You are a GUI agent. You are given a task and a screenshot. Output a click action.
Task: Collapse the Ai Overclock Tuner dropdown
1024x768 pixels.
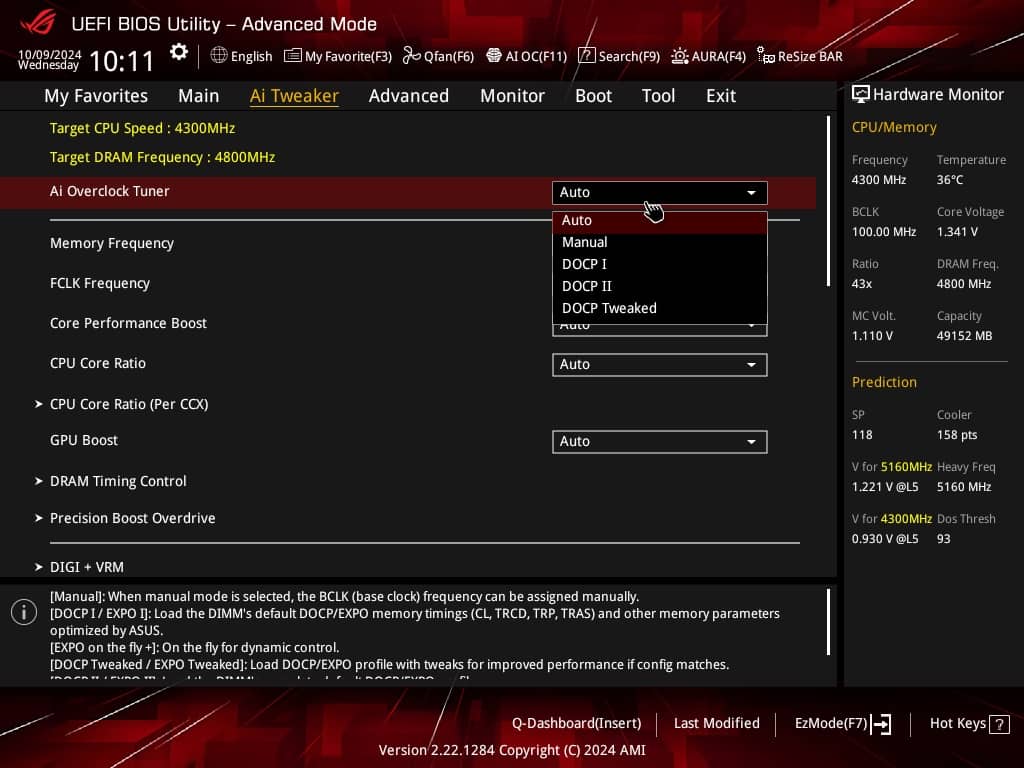pyautogui.click(x=660, y=193)
